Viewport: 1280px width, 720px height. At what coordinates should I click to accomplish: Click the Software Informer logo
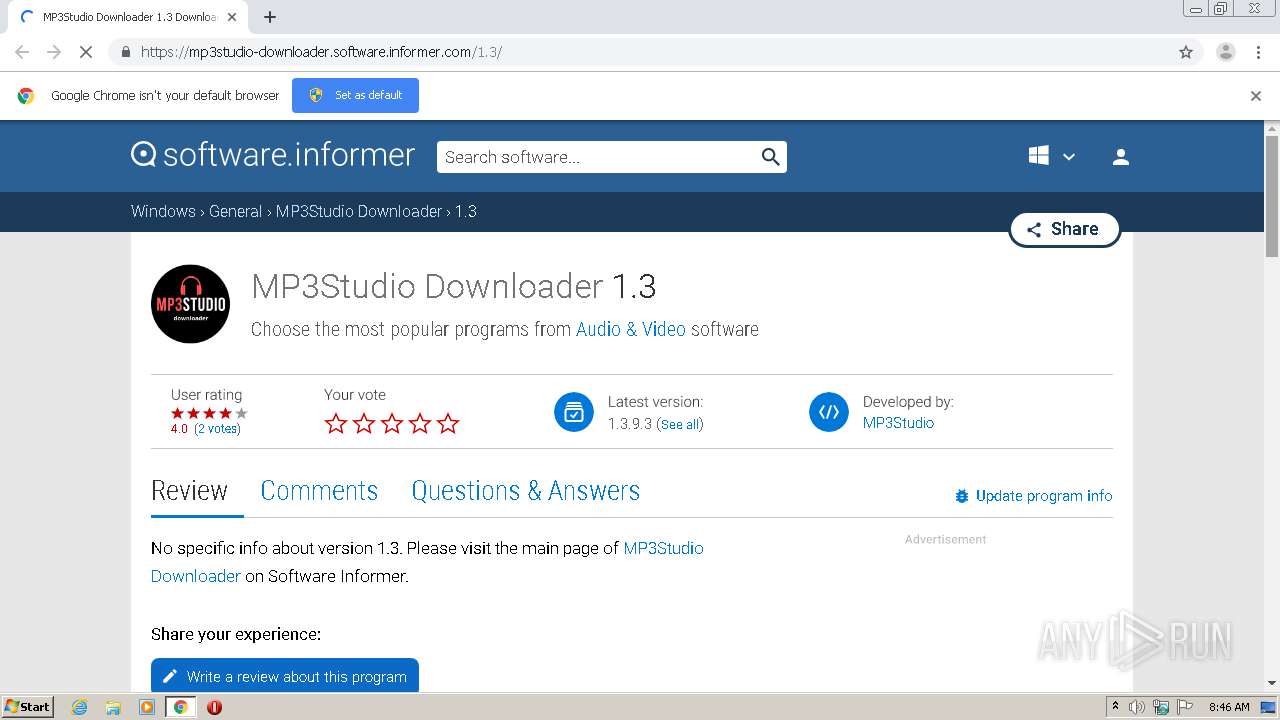272,155
